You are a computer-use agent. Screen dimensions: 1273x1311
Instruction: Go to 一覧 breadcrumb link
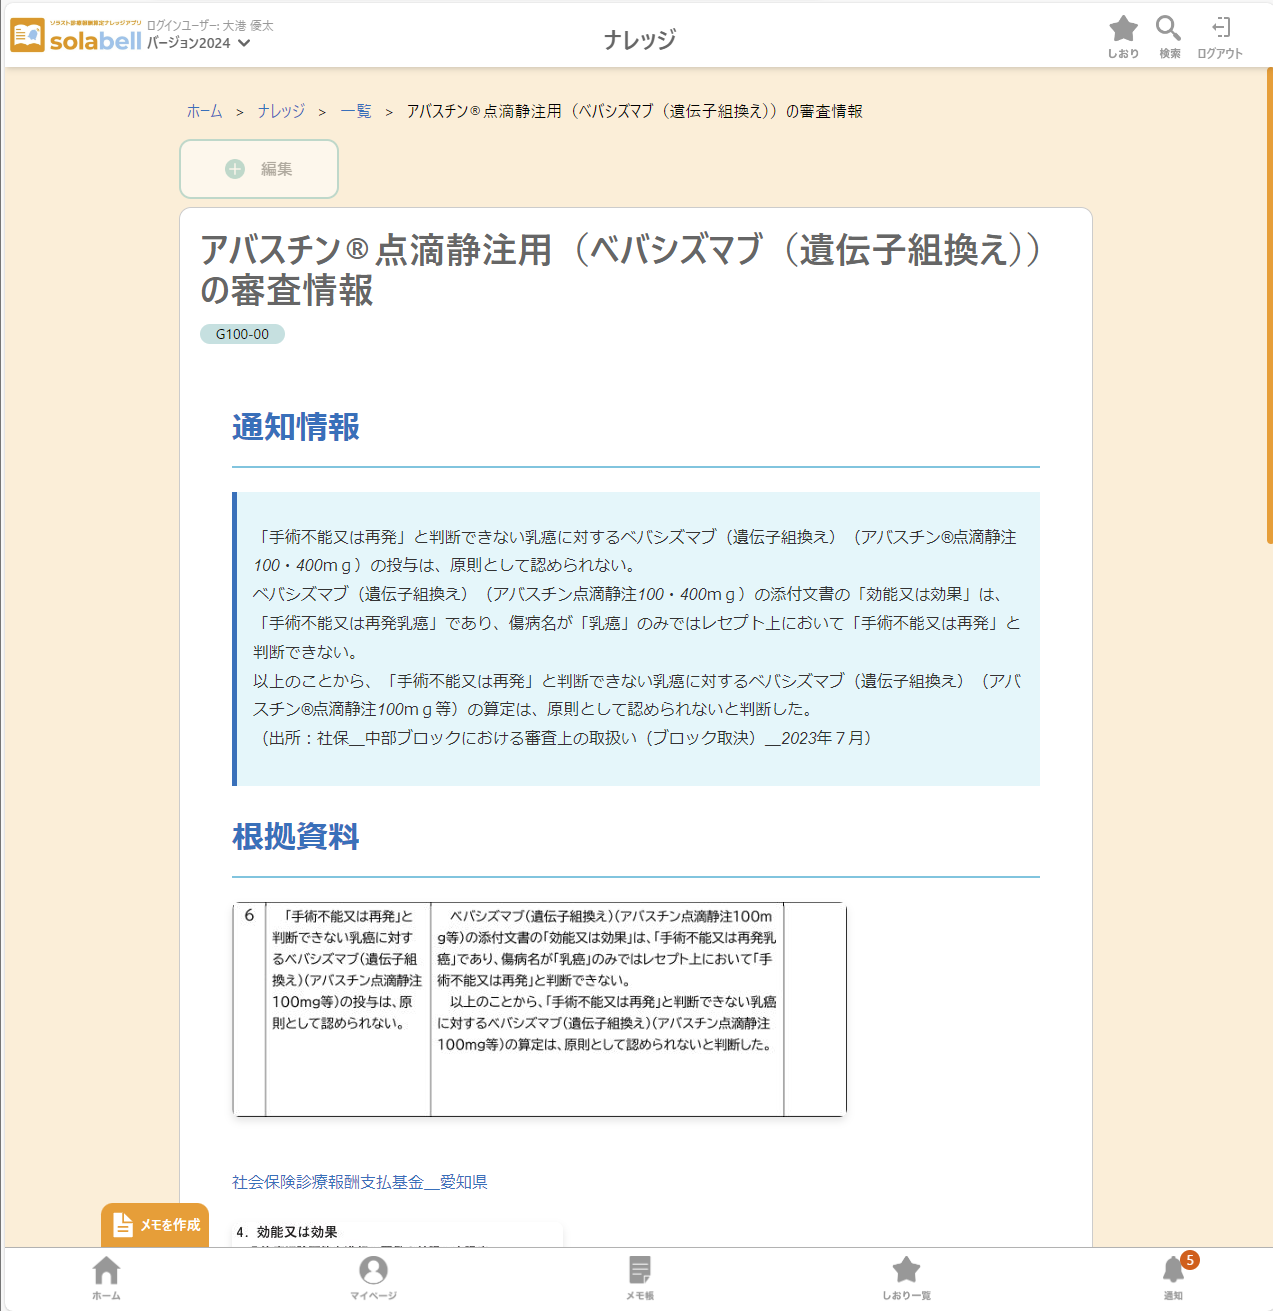pyautogui.click(x=356, y=111)
